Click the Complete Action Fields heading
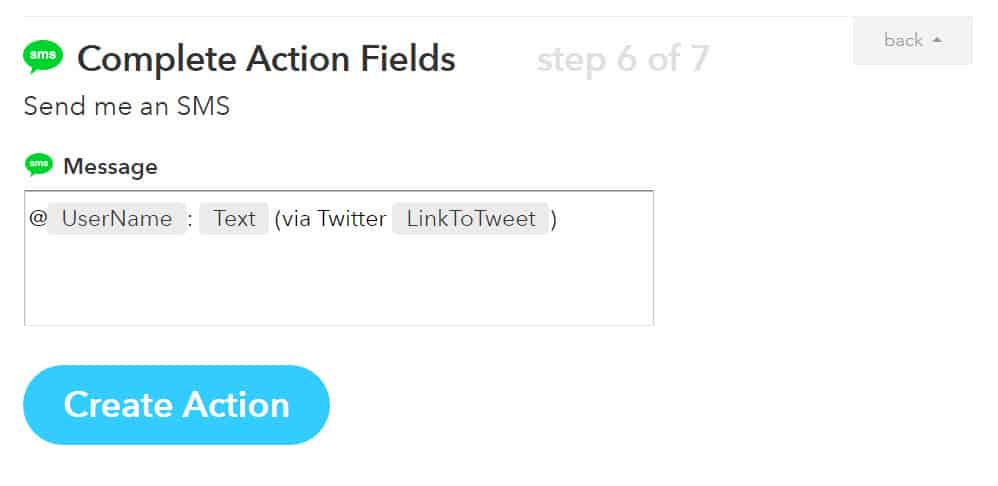Image resolution: width=998 pixels, height=486 pixels. (x=266, y=60)
